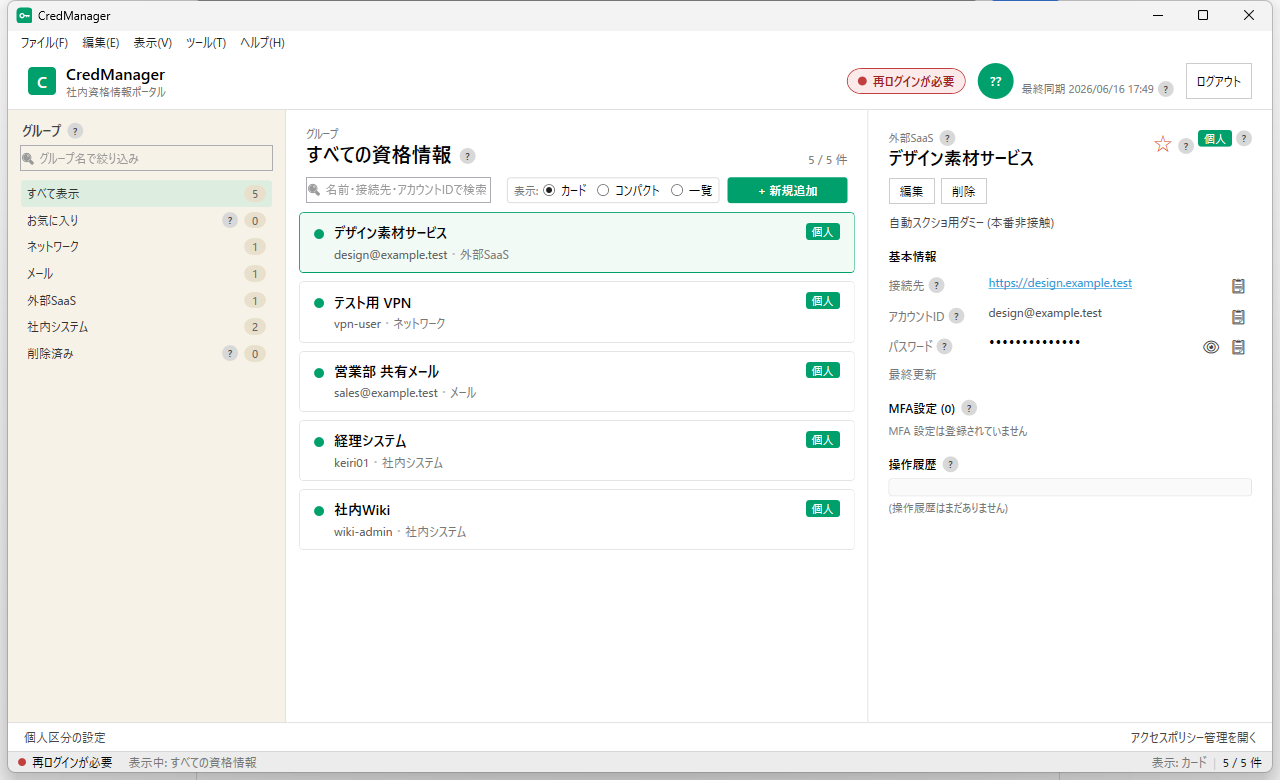Viewport: 1280px width, 780px height.
Task: Copy the 接続先 URL with the clipboard icon
Action: (1238, 286)
